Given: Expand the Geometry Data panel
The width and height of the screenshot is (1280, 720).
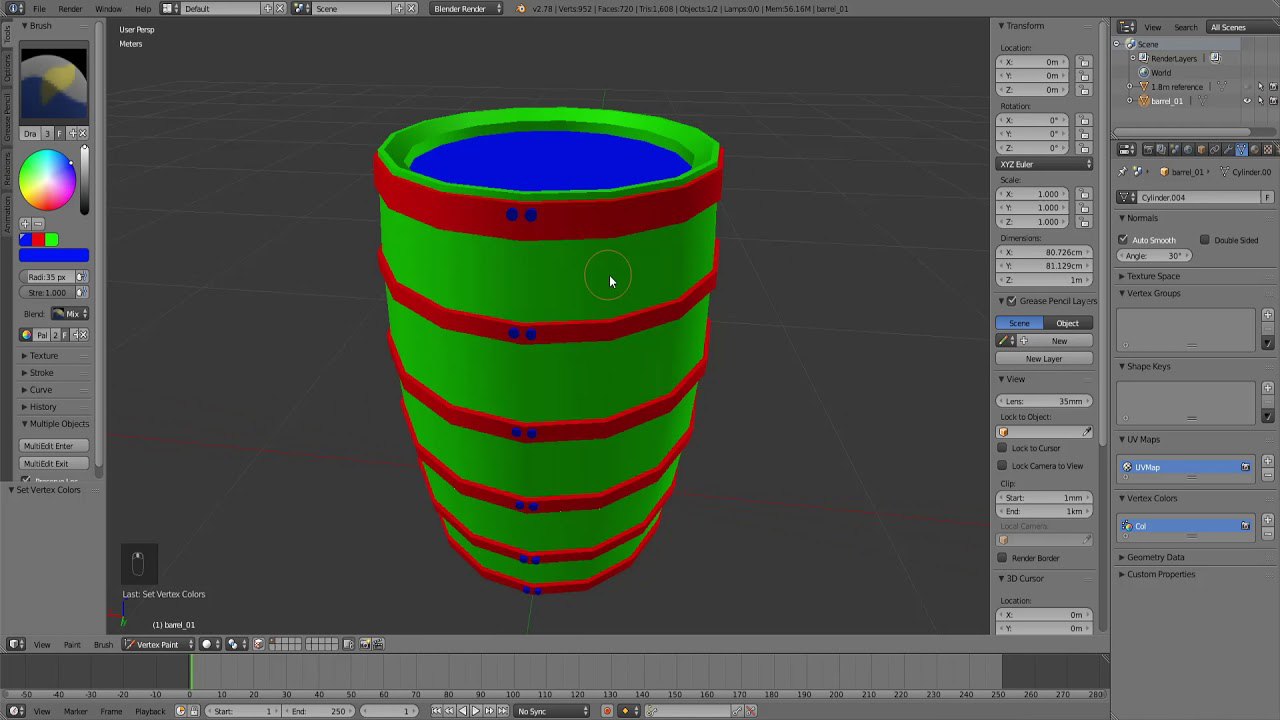Looking at the screenshot, I should (1155, 557).
